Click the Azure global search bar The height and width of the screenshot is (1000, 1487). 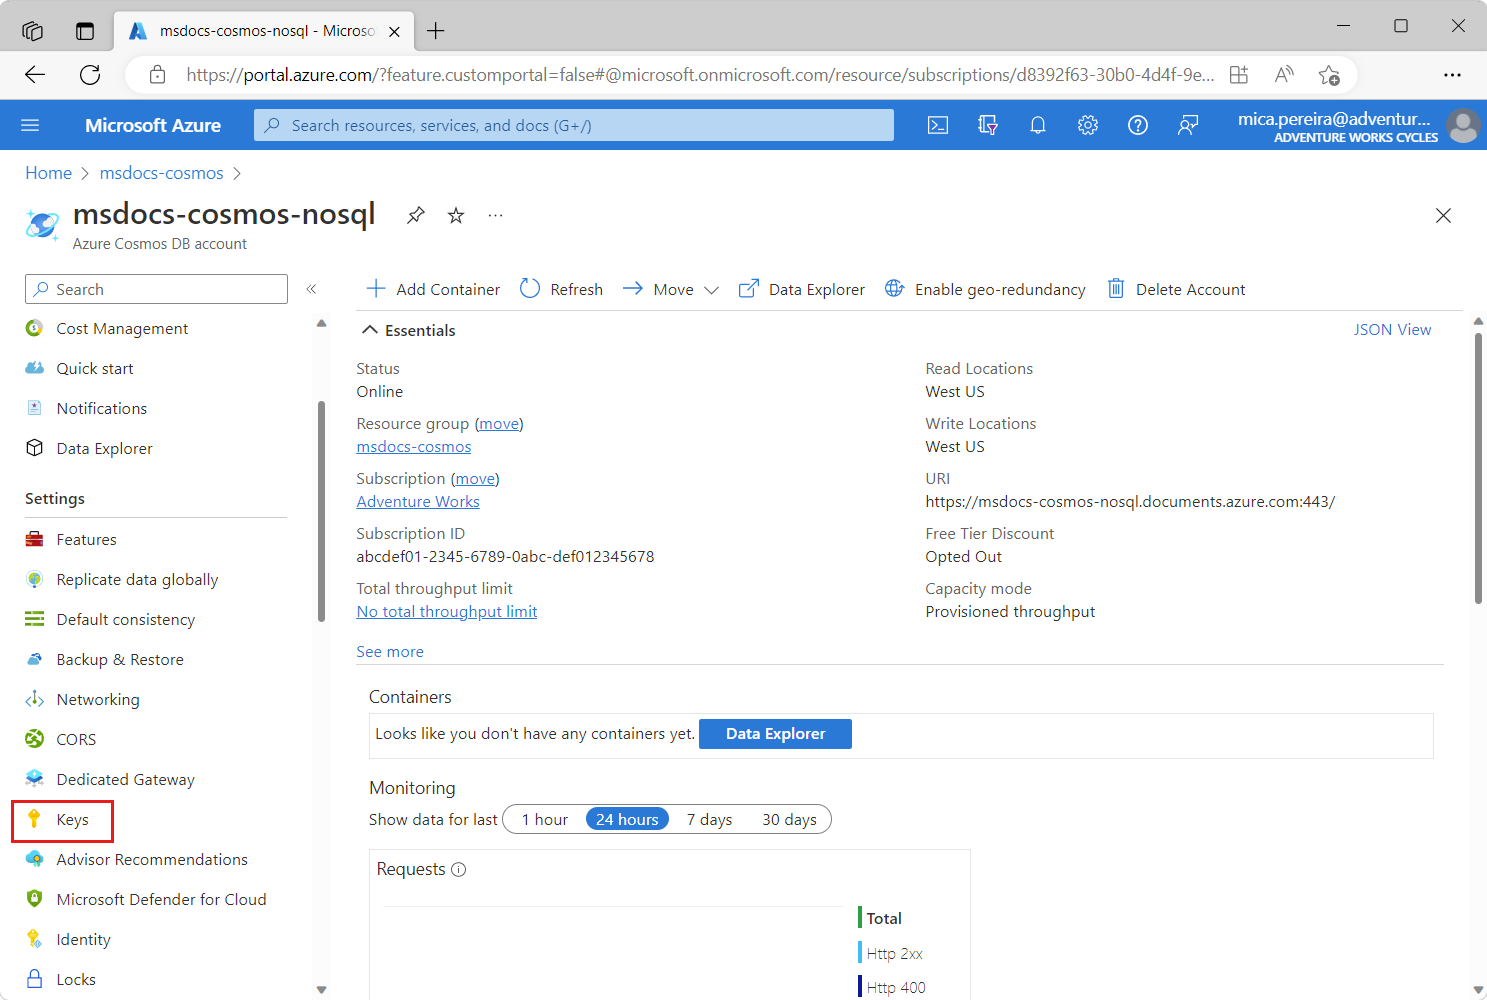pos(574,125)
